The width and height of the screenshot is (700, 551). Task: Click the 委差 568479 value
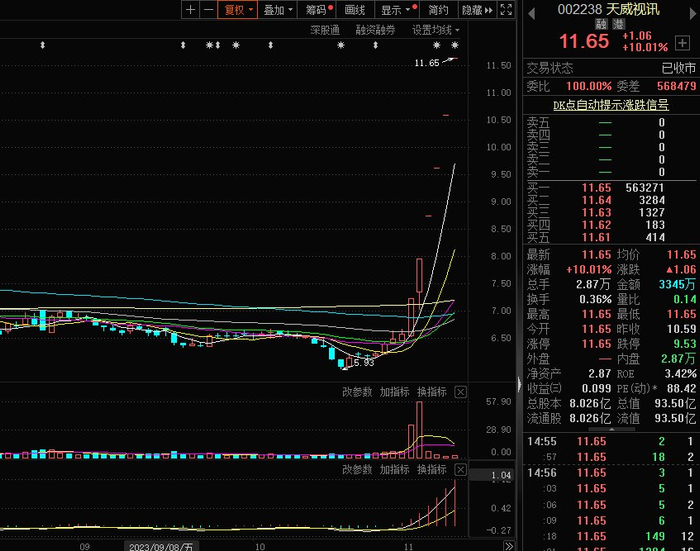(x=676, y=86)
